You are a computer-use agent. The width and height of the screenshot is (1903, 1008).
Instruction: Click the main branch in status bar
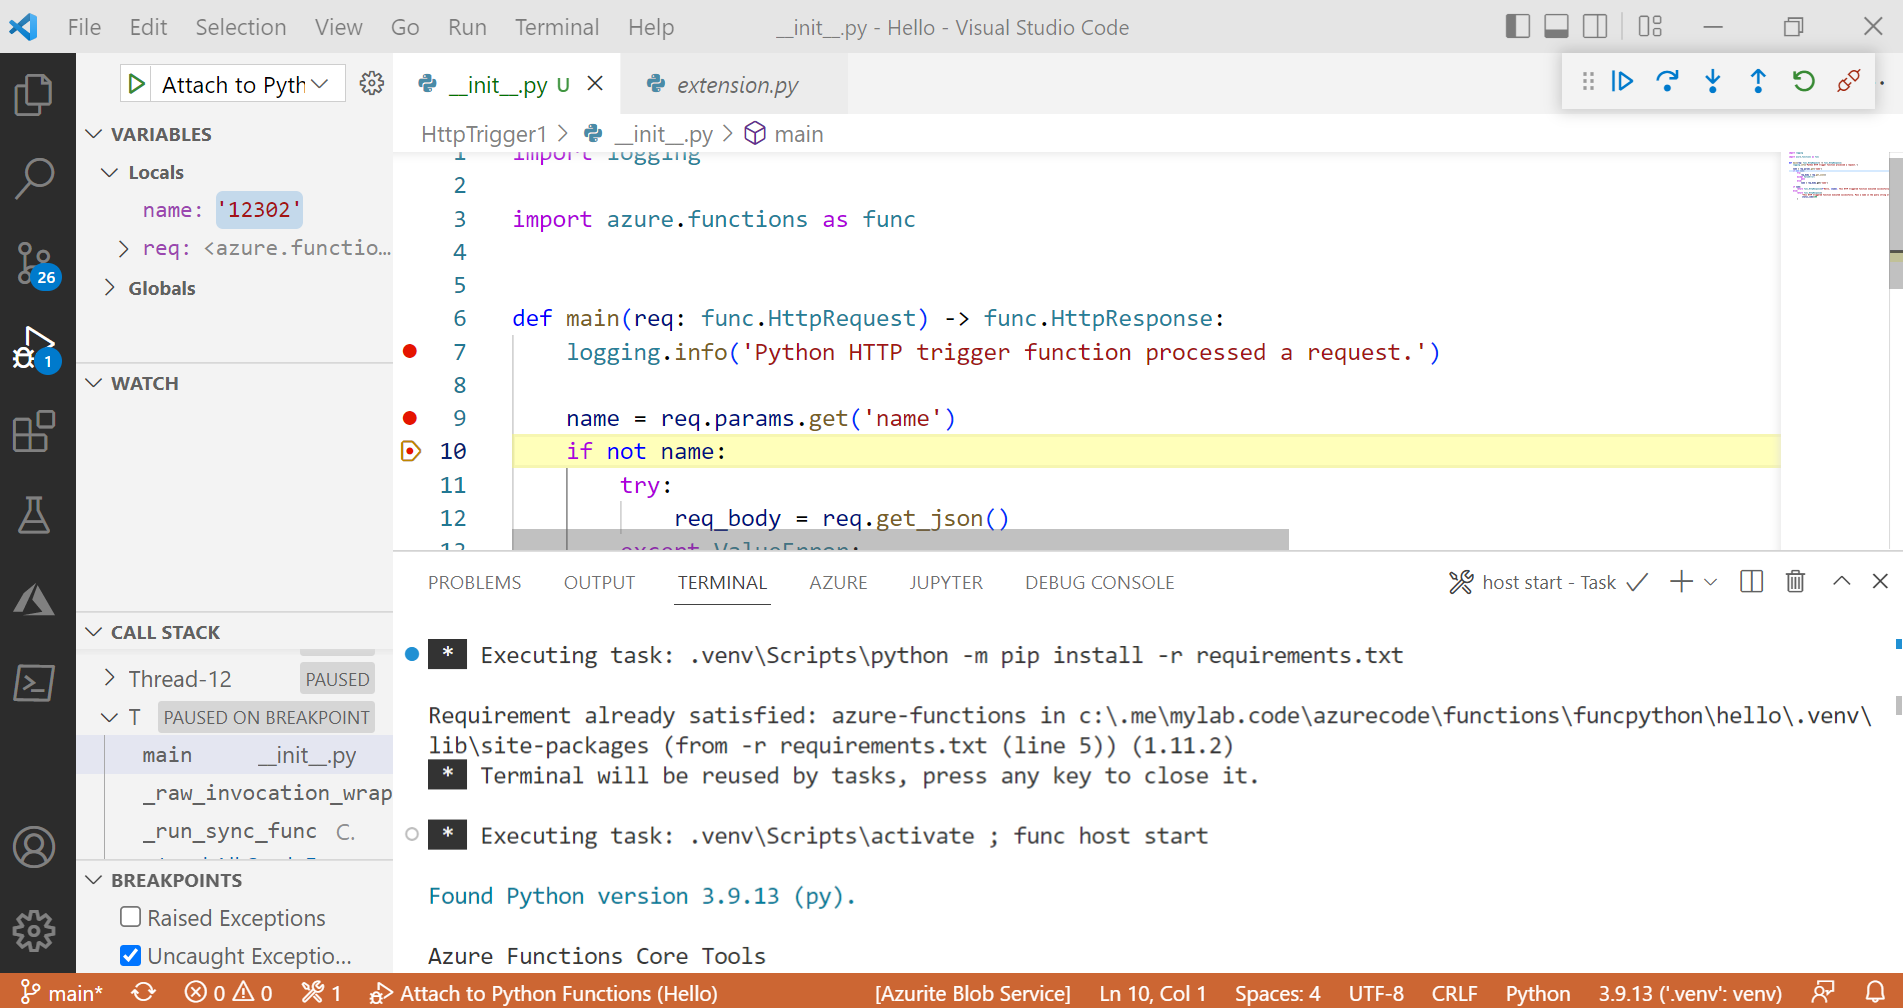click(x=62, y=992)
